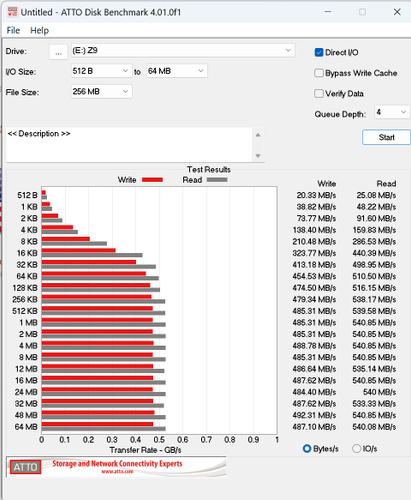This screenshot has height=500, width=411.
Task: Click the red Write legend swatch
Action: [x=152, y=180]
